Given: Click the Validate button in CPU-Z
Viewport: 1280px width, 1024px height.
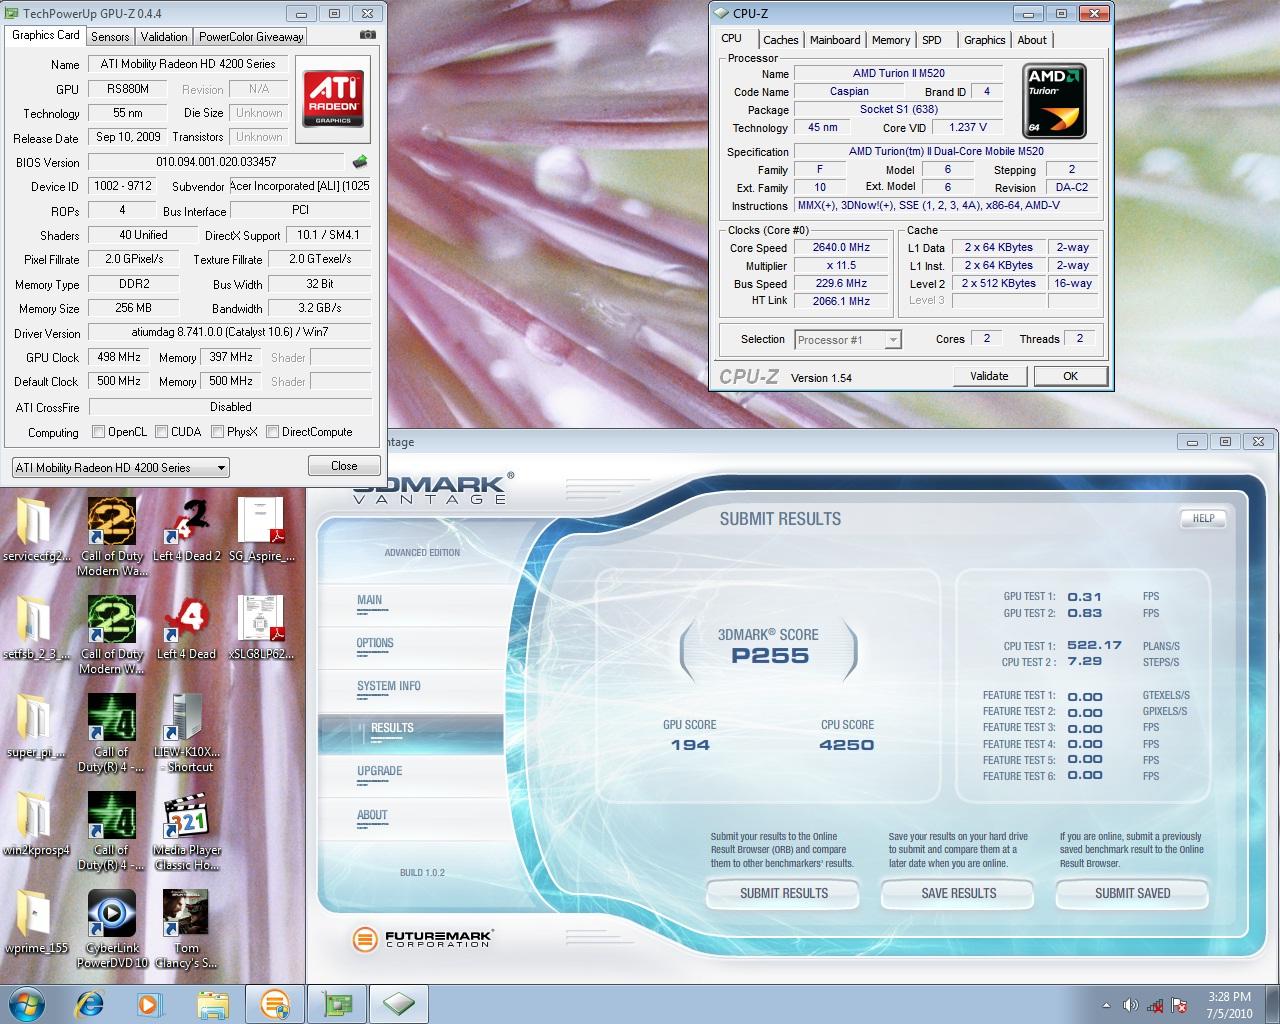Looking at the screenshot, I should 989,376.
